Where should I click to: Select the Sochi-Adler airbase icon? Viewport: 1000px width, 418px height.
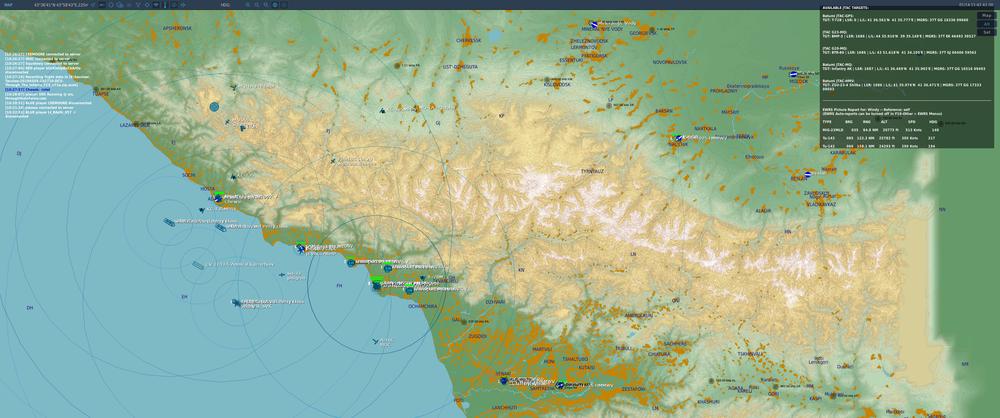click(x=219, y=199)
